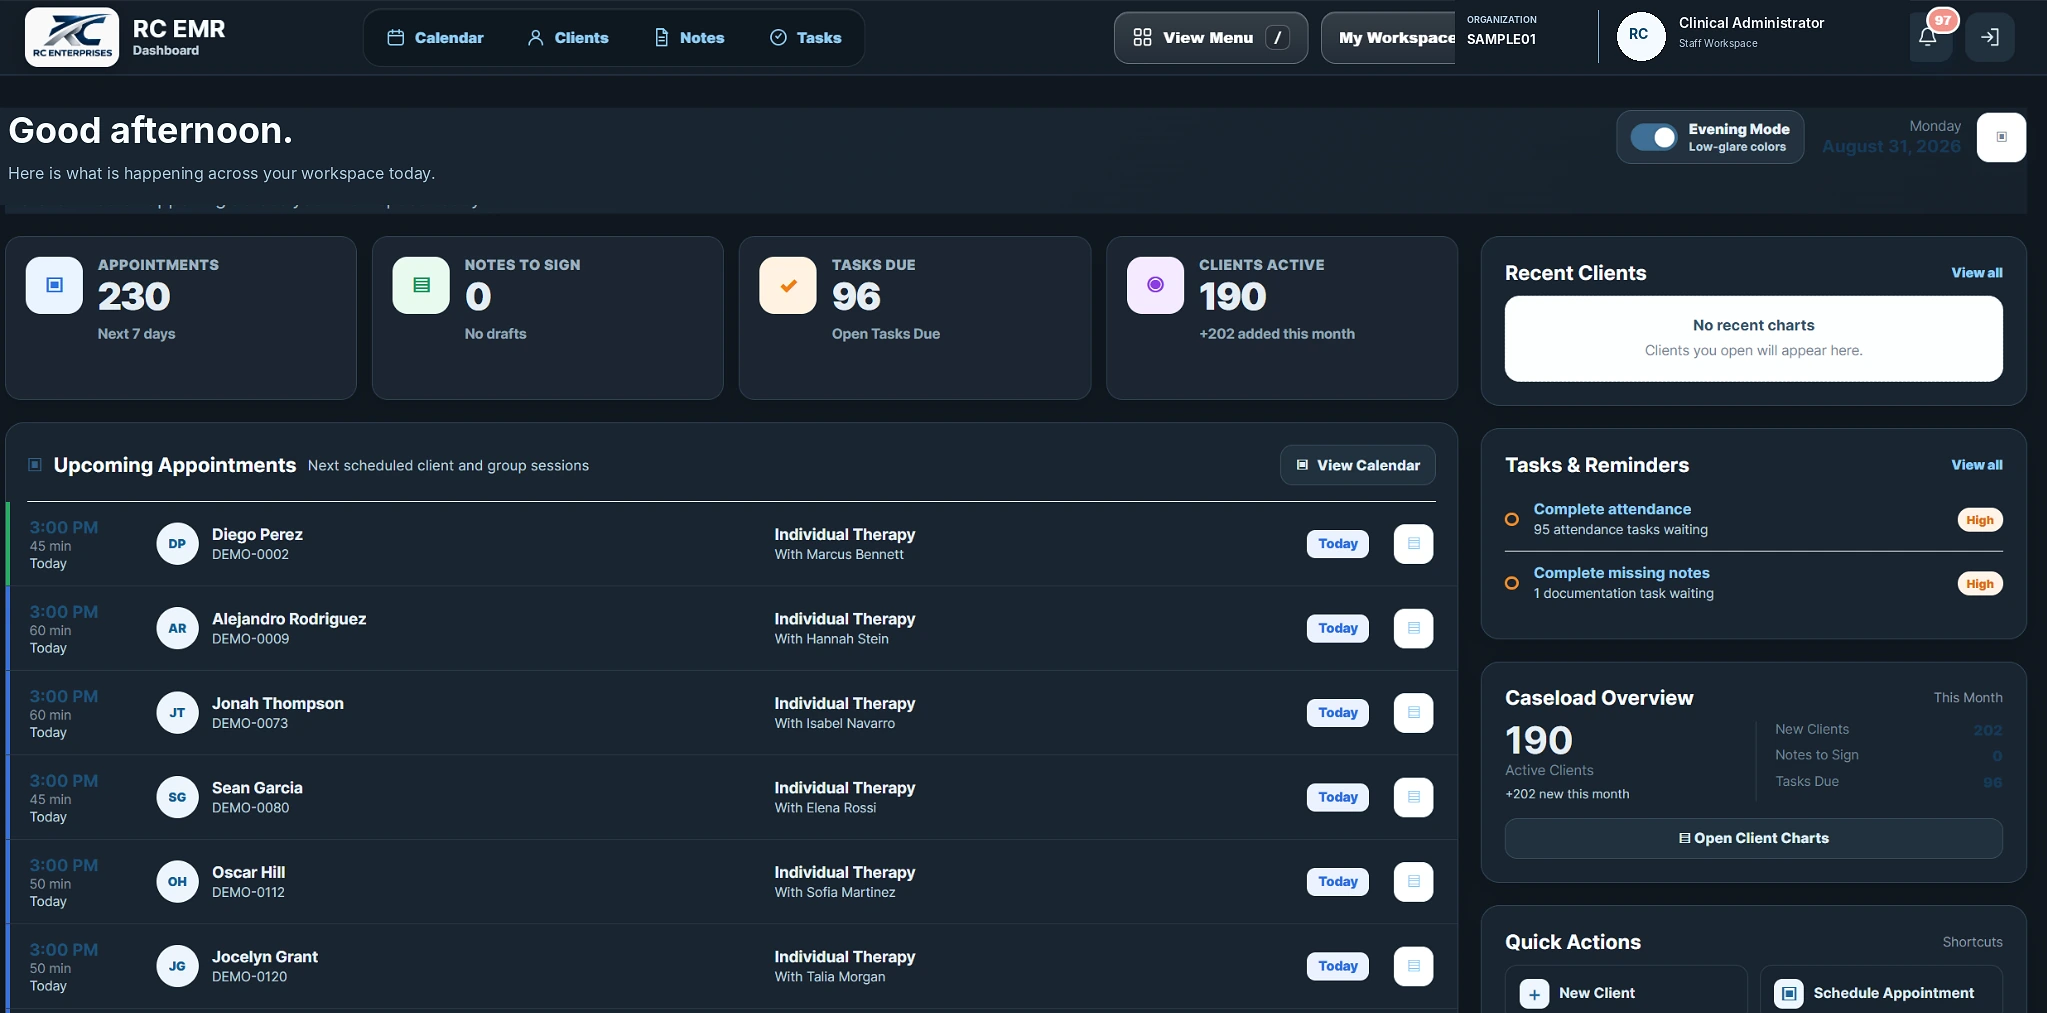Mark Complete missing notes task circle

coord(1512,583)
